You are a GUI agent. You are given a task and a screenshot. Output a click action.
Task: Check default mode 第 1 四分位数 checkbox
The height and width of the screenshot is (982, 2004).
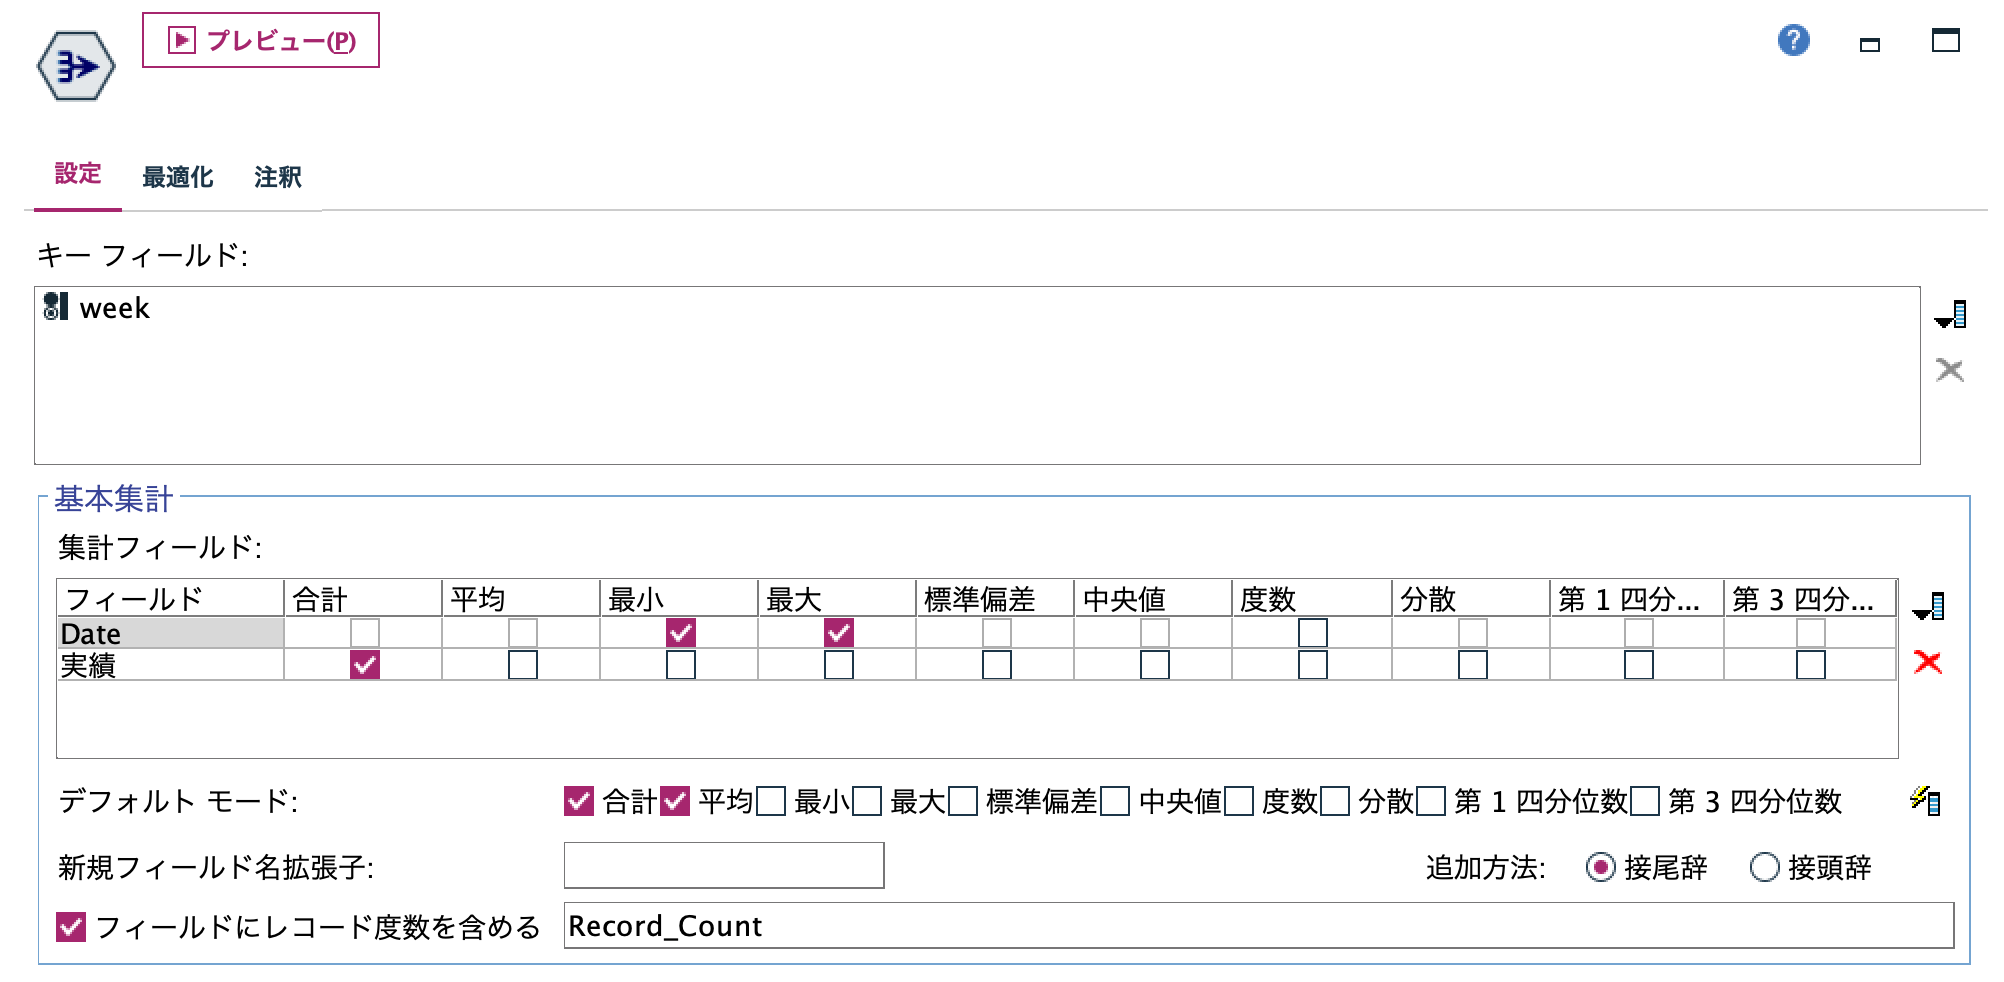[x=1431, y=801]
